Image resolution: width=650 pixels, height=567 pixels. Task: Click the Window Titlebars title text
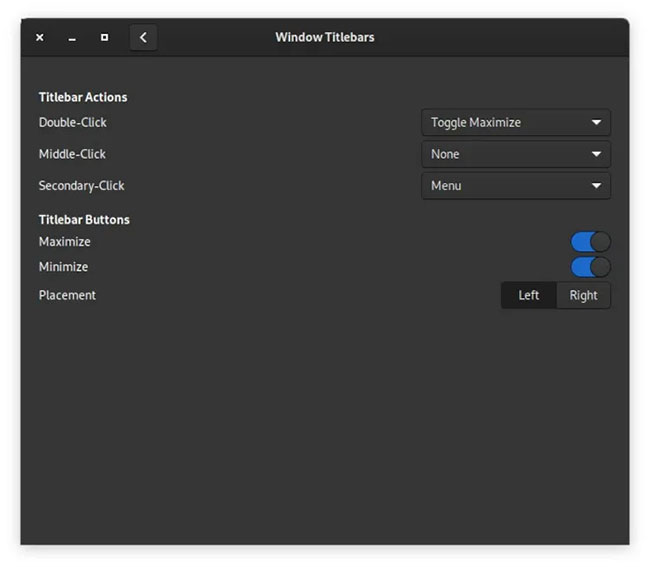325,37
